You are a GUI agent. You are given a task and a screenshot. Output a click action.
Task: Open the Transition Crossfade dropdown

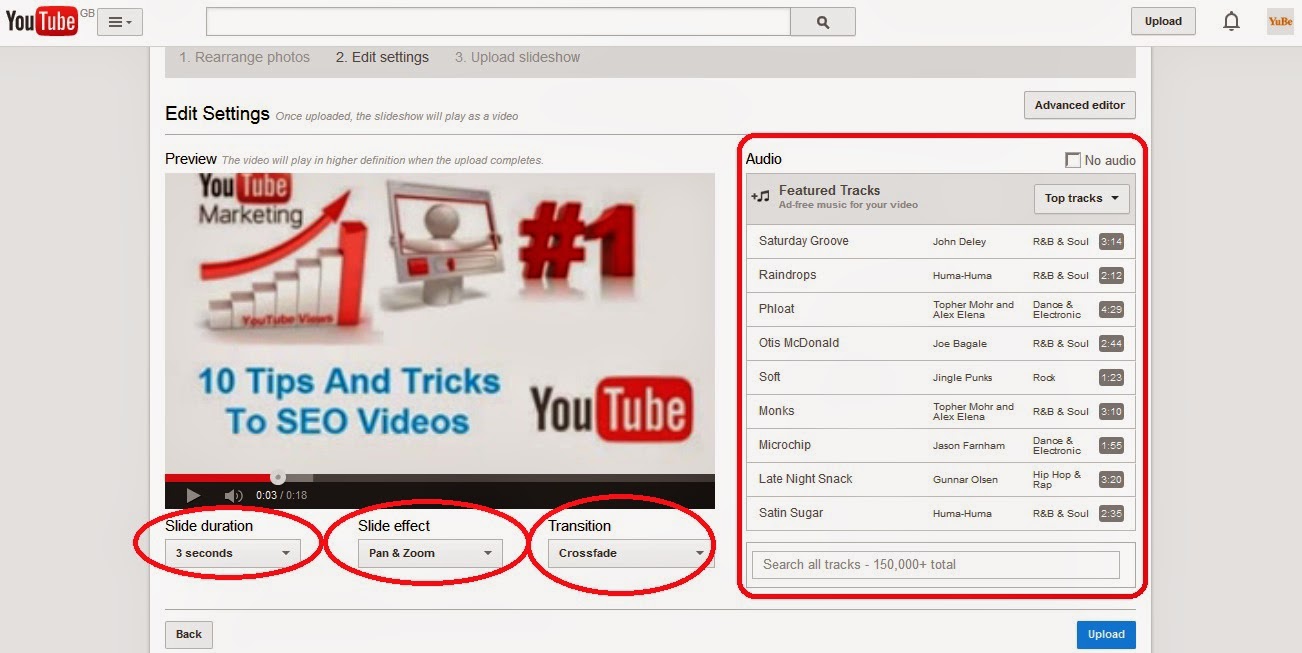coord(630,553)
